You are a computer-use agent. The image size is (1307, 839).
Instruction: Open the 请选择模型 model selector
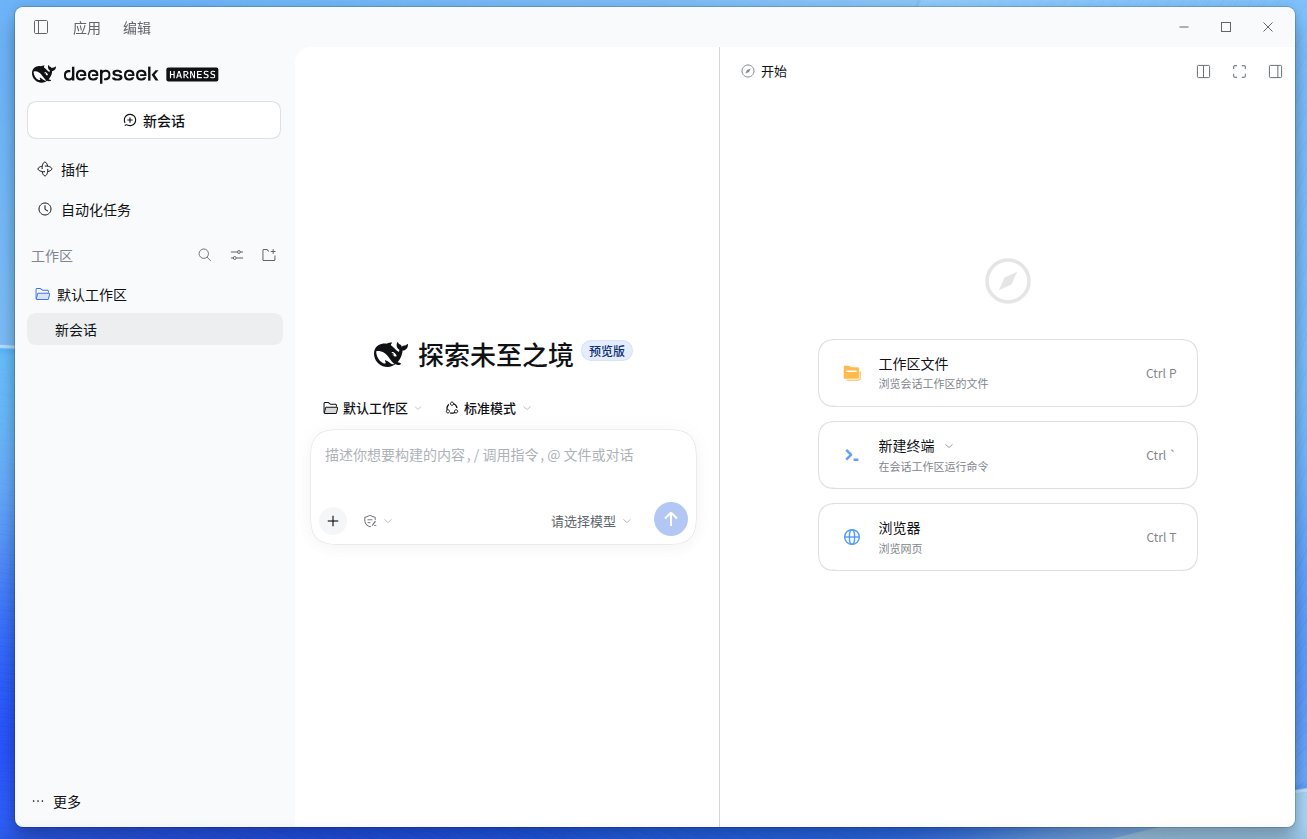coord(591,521)
